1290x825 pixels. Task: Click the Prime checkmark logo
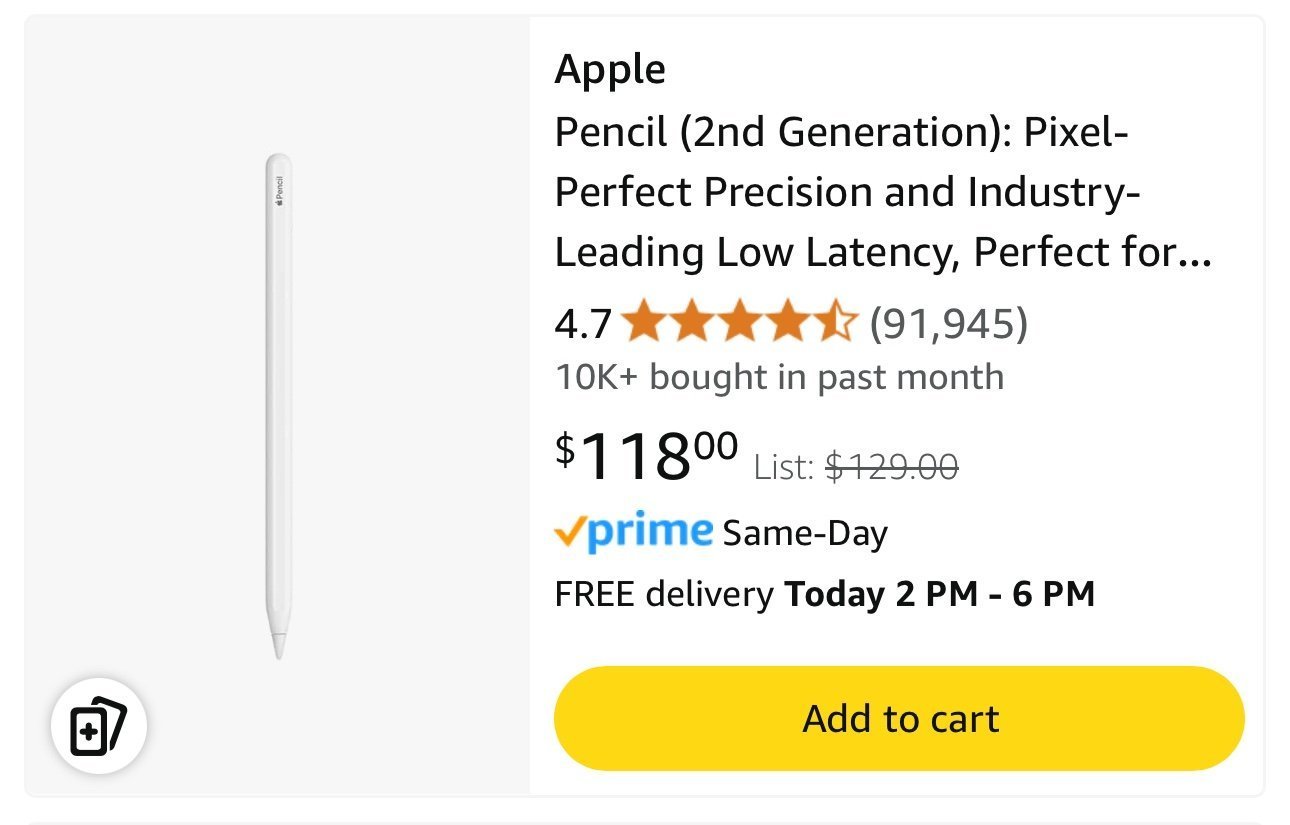(x=572, y=531)
